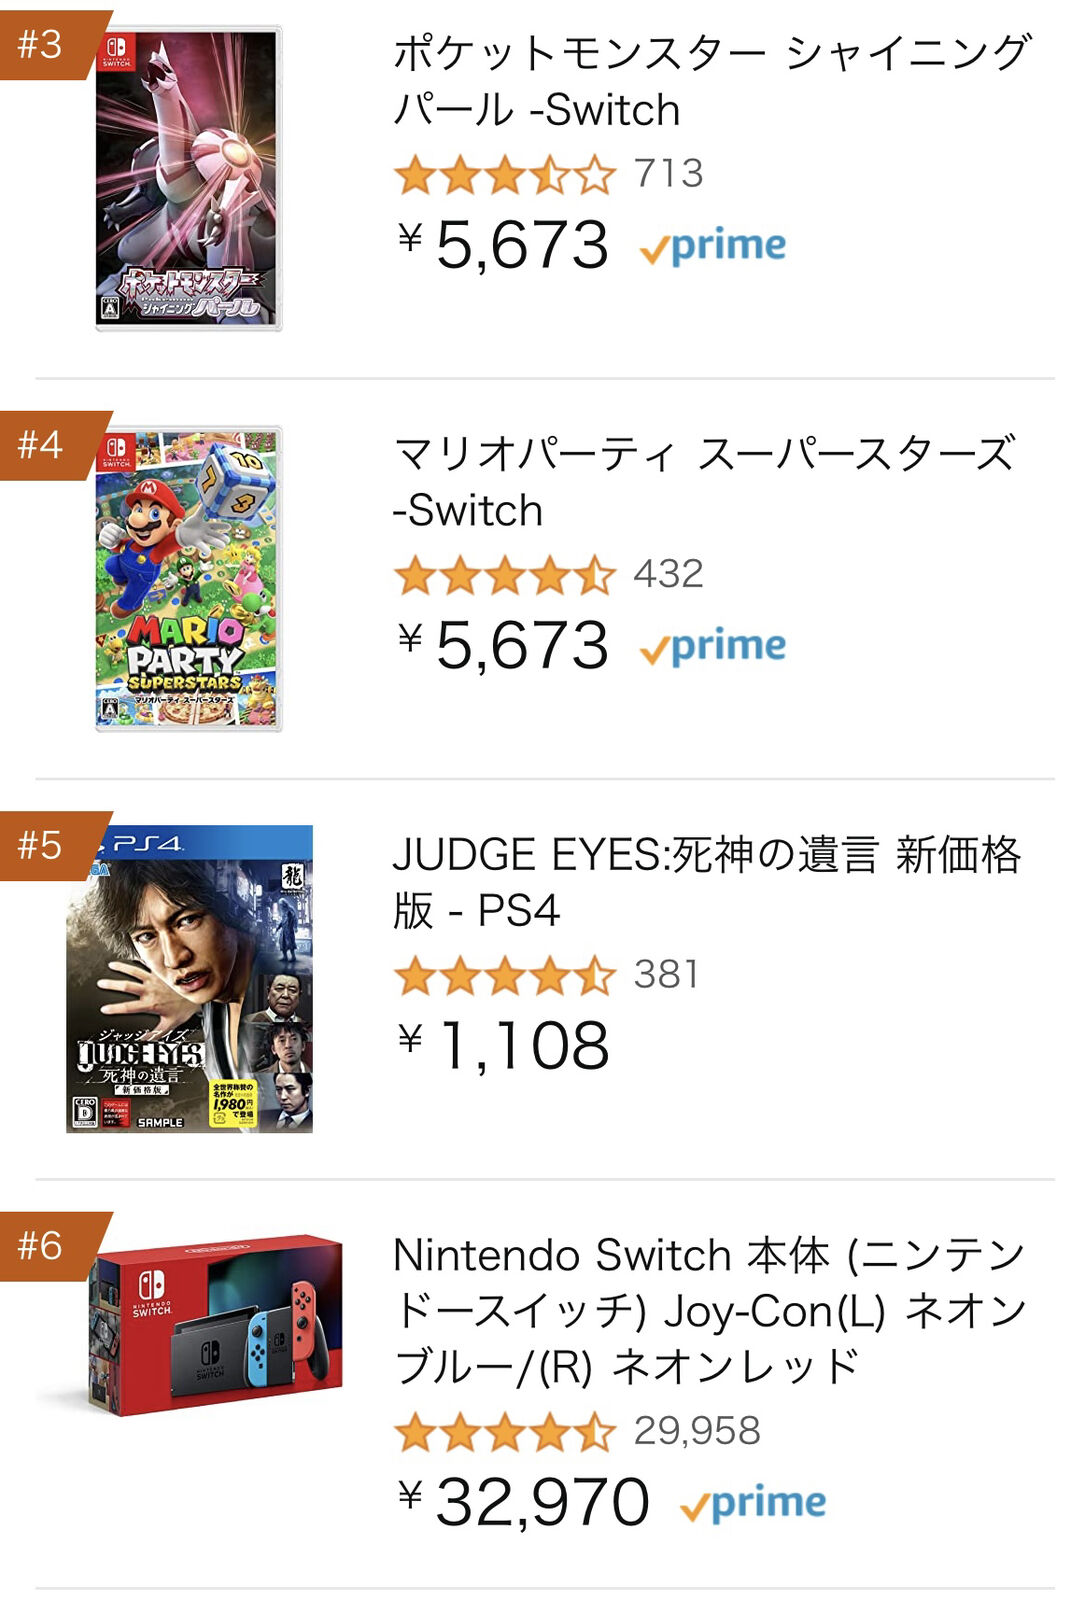1085x1600 pixels.
Task: Open the 381 reviews count
Action: tap(666, 975)
